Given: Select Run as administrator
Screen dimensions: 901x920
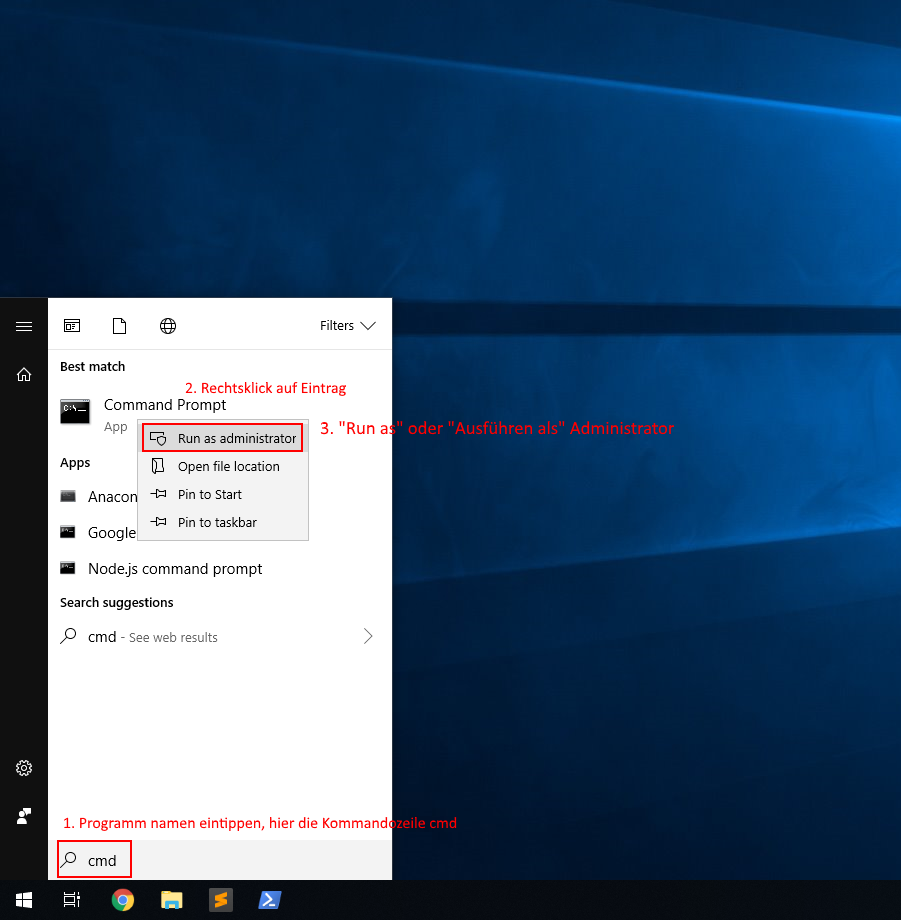Looking at the screenshot, I should click(x=236, y=438).
